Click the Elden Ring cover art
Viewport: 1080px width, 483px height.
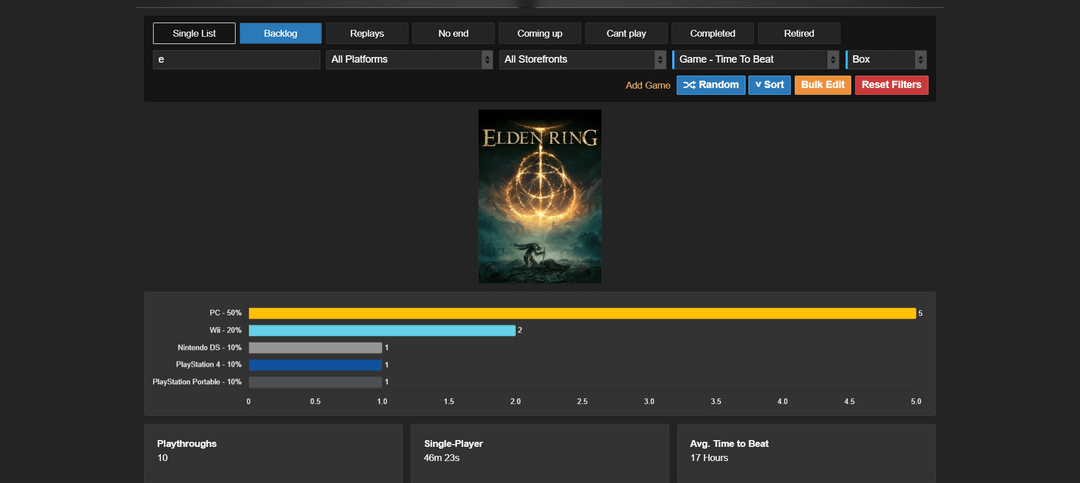click(540, 196)
